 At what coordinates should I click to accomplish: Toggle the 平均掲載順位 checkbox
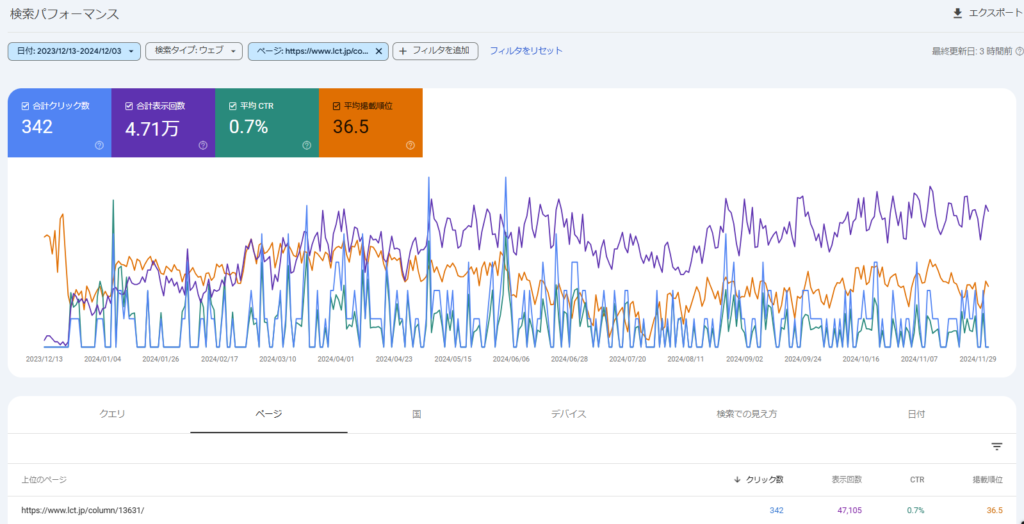(x=336, y=106)
